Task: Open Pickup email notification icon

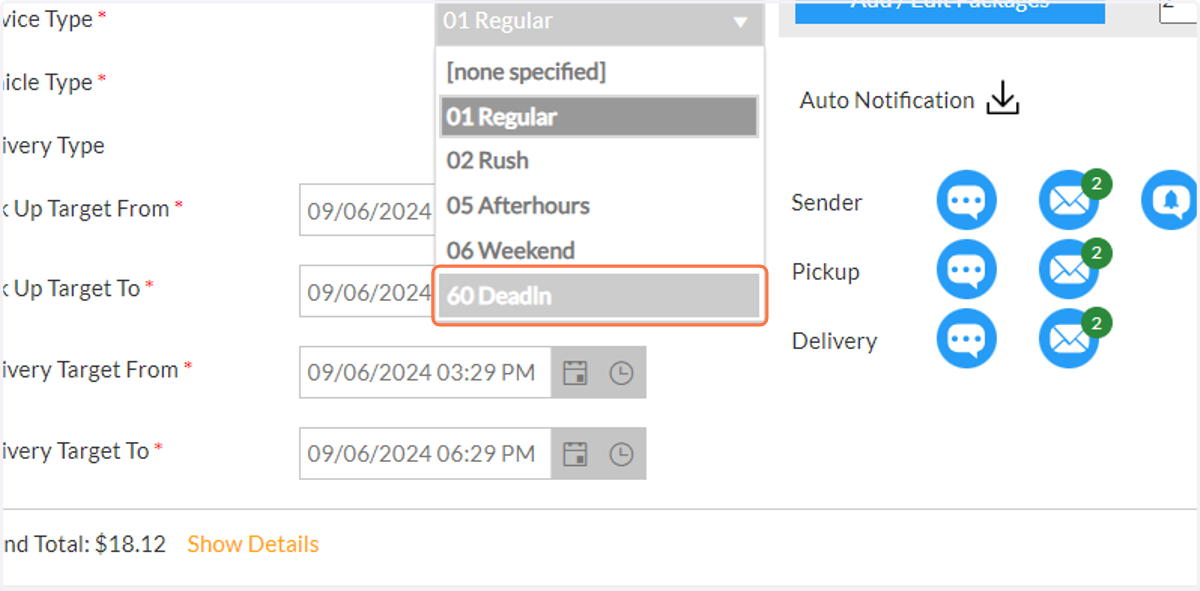Action: (1069, 270)
